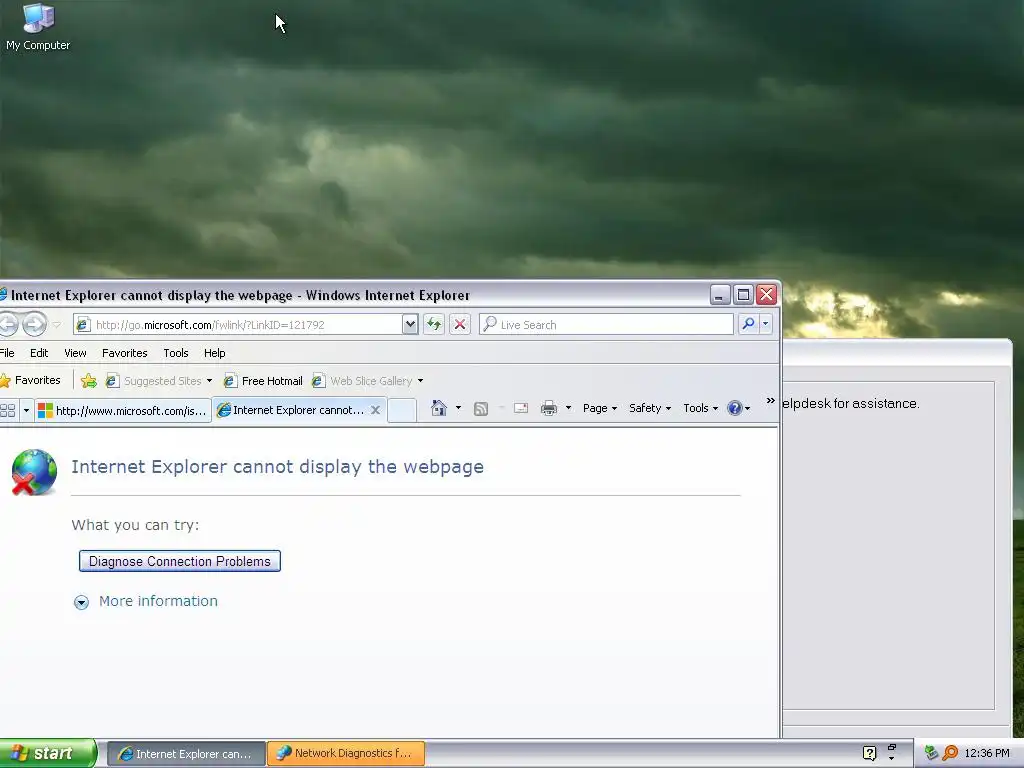The width and height of the screenshot is (1024, 768).
Task: Click the command bar overflow chevron
Action: click(771, 401)
